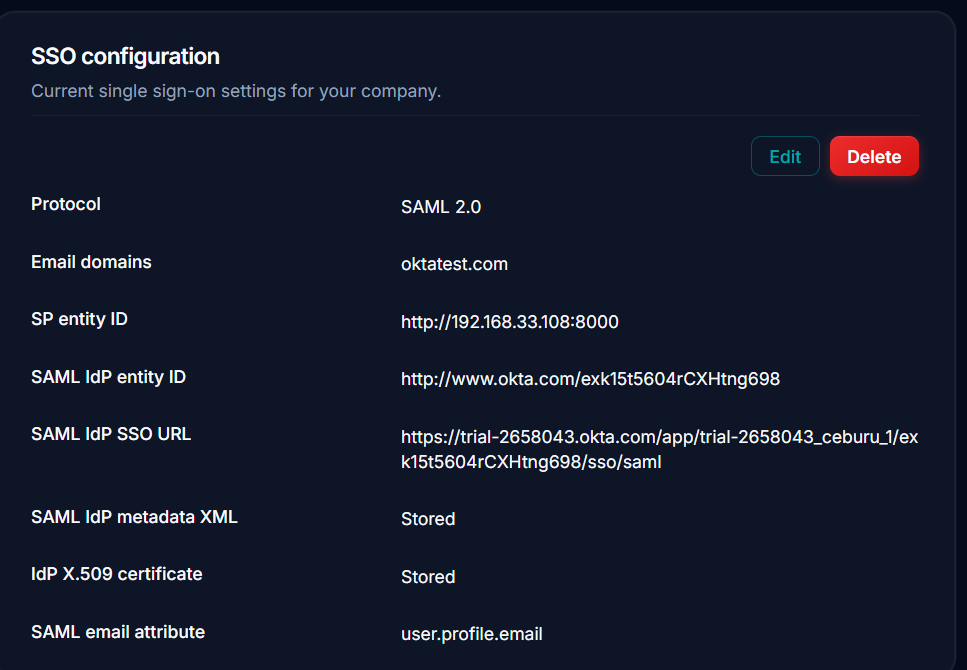The height and width of the screenshot is (670, 967).
Task: Click the Protocol label
Action: coord(65,204)
